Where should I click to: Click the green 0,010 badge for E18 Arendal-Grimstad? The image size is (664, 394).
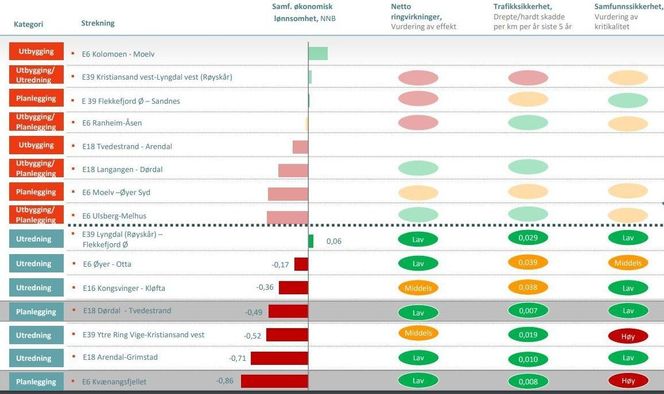528,359
